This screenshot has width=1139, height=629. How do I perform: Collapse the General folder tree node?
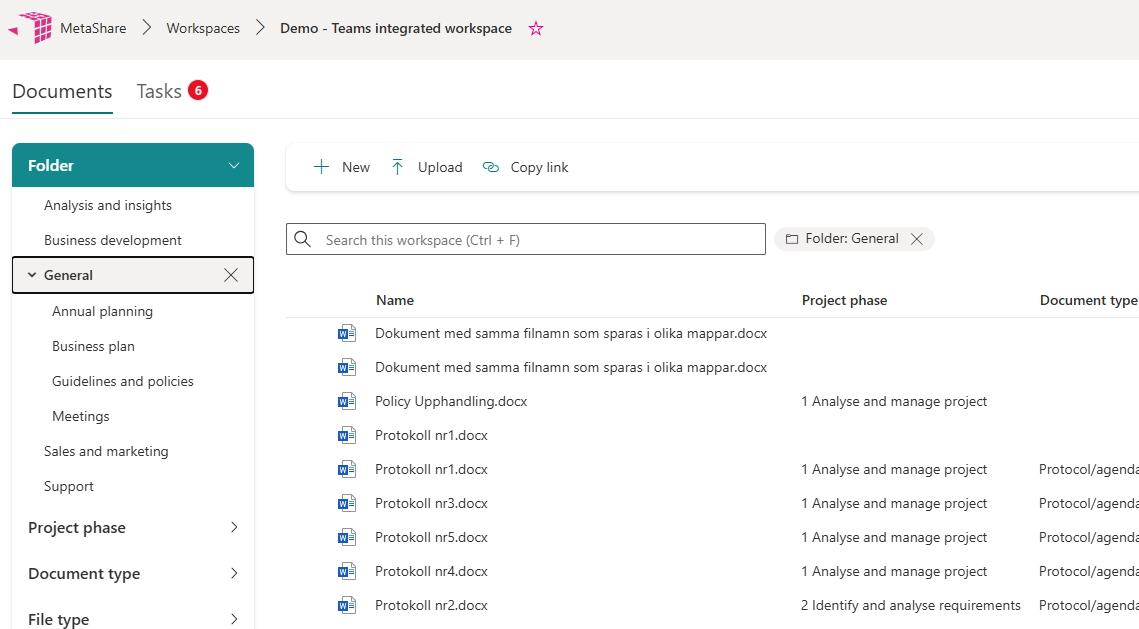[32, 275]
